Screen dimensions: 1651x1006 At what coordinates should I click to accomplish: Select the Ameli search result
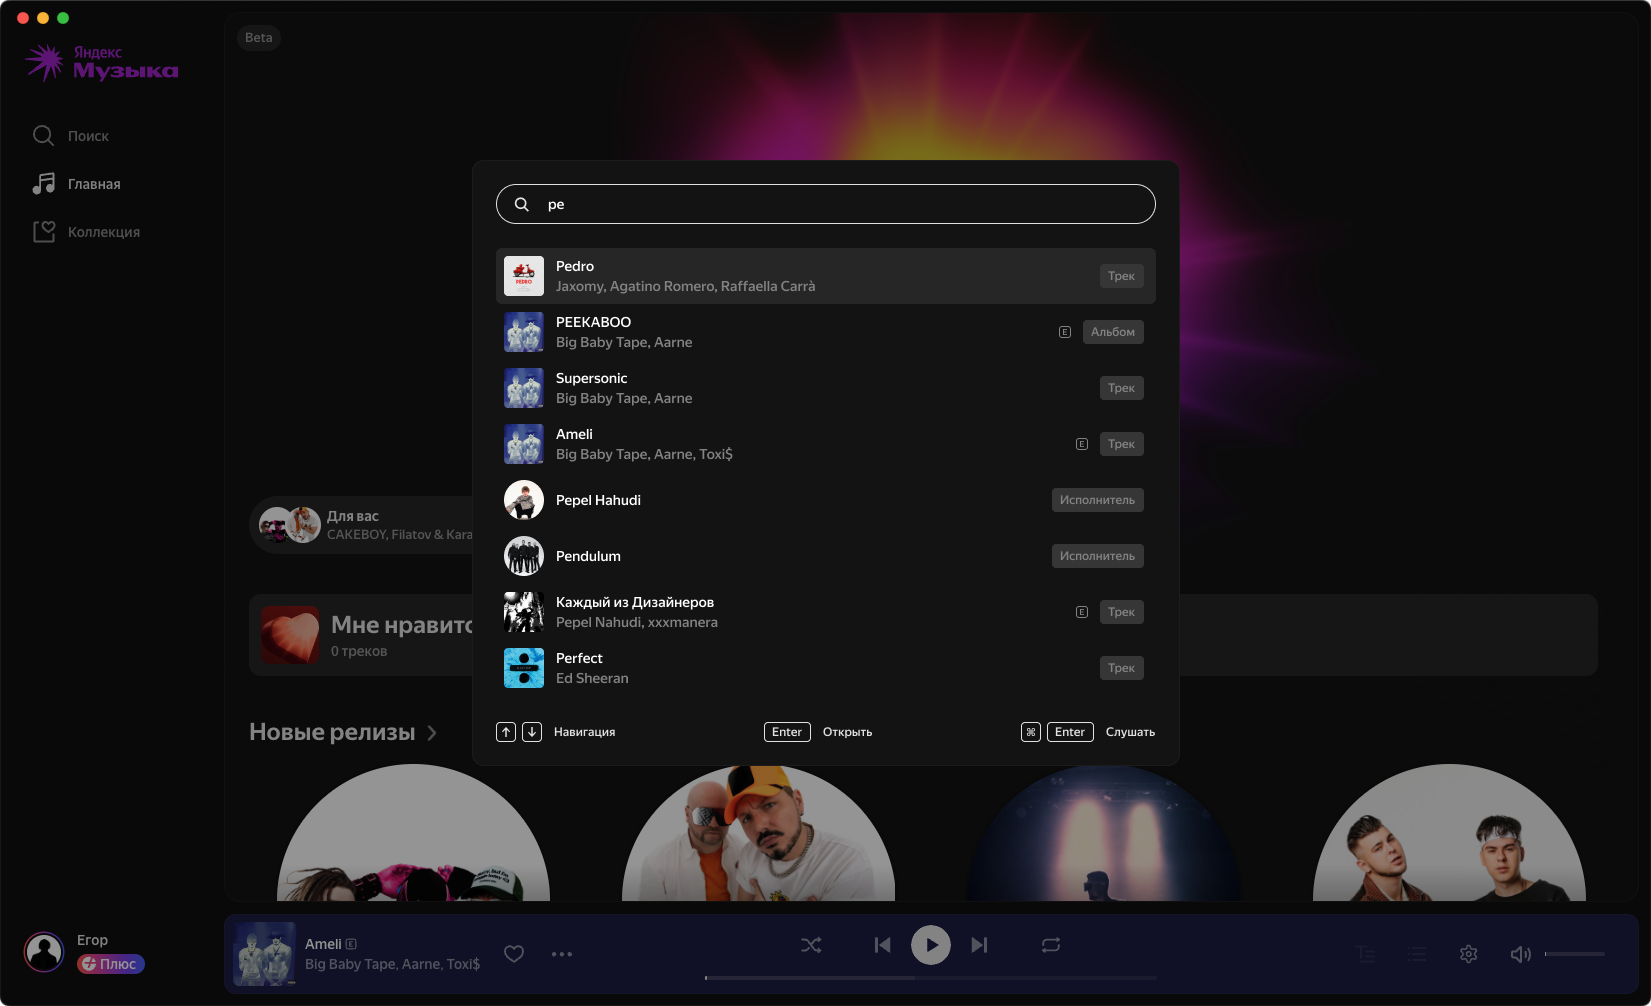(826, 444)
